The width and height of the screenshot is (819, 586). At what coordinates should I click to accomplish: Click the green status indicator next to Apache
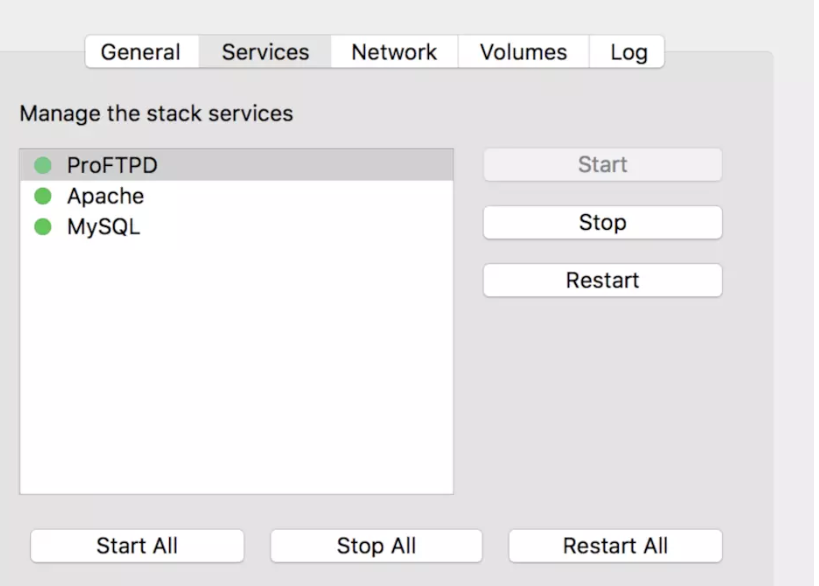(43, 196)
